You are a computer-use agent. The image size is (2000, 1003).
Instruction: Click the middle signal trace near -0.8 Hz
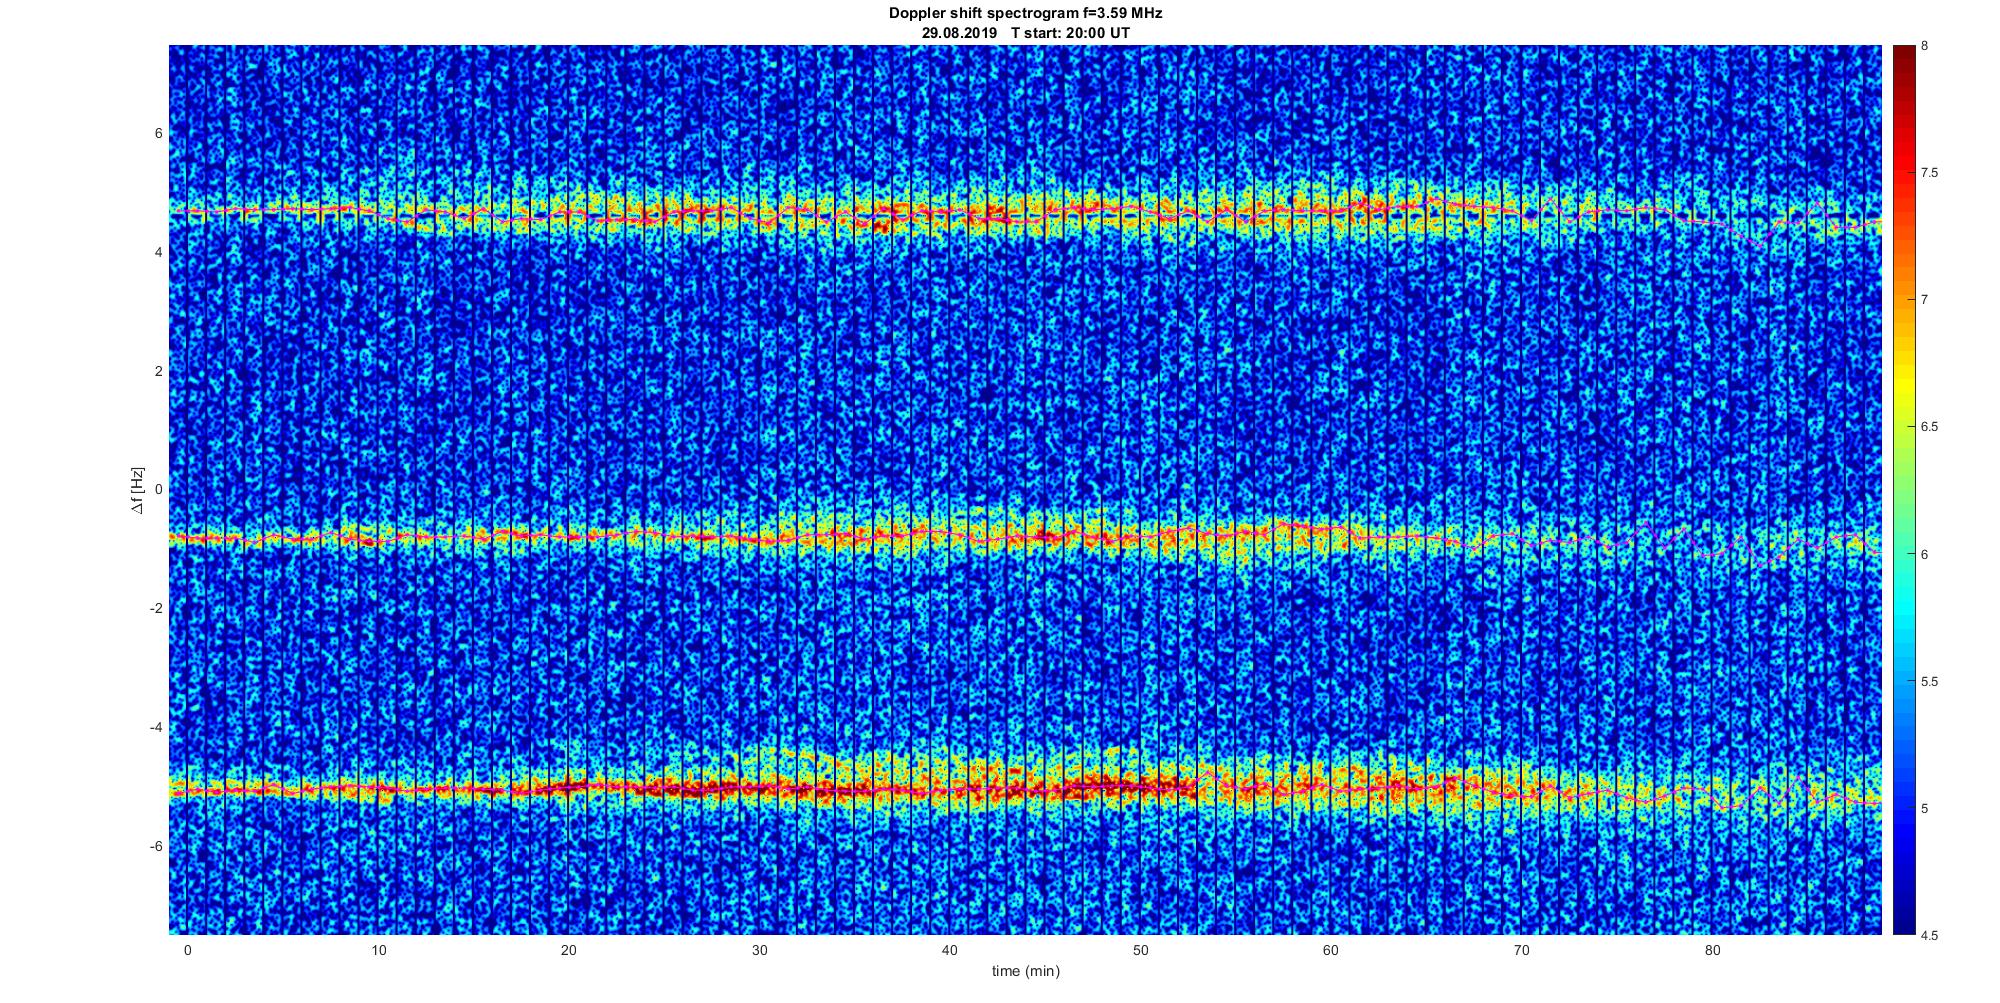(1025, 537)
